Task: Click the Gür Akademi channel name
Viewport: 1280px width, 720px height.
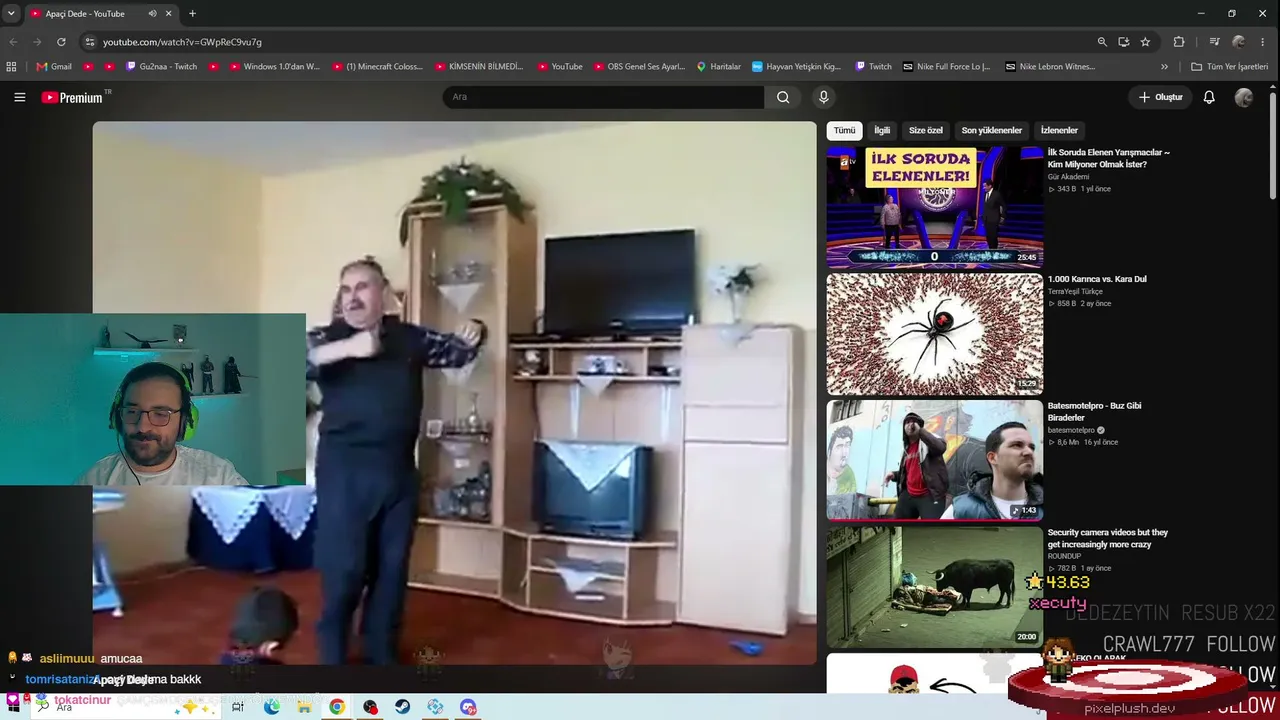Action: (x=1068, y=177)
